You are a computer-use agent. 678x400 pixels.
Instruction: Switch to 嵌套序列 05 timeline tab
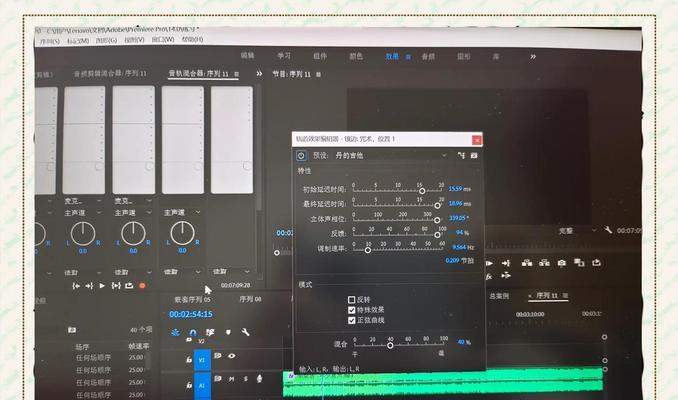pos(192,299)
